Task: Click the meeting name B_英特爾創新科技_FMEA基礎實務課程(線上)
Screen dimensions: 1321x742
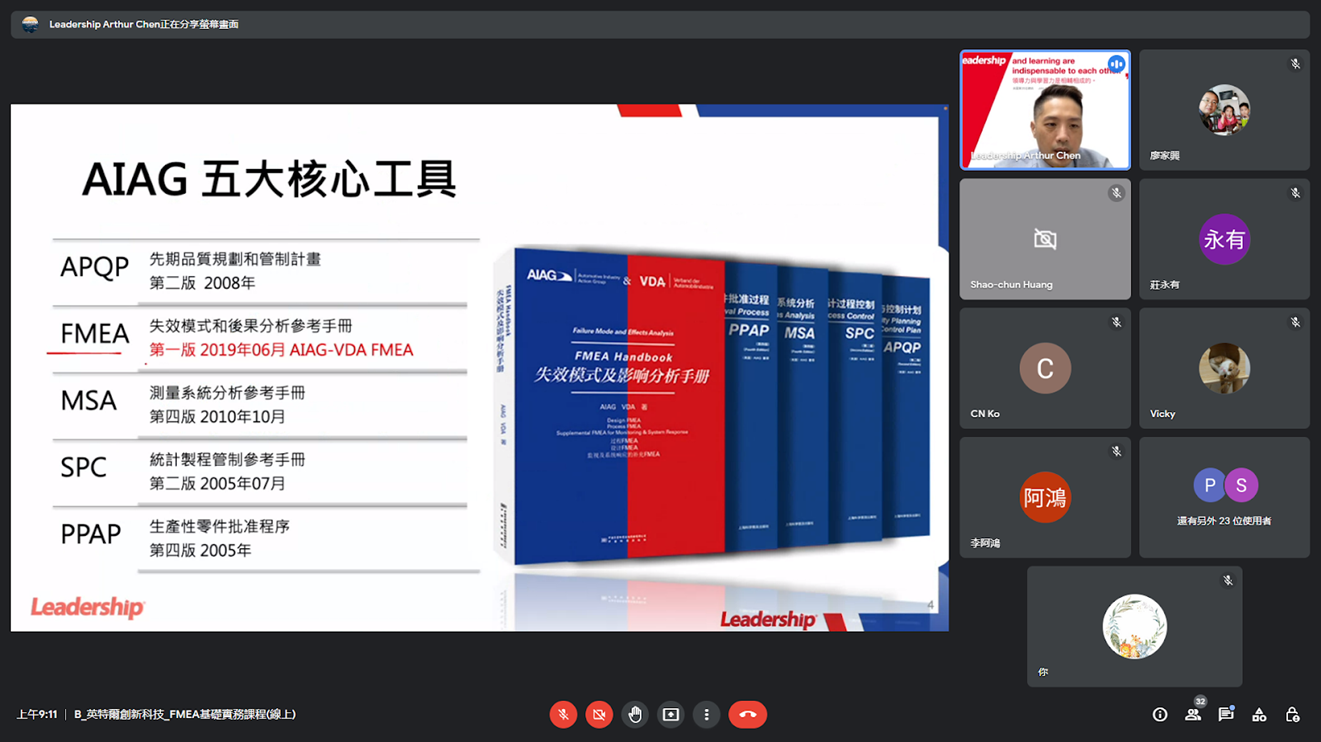Action: (185, 714)
